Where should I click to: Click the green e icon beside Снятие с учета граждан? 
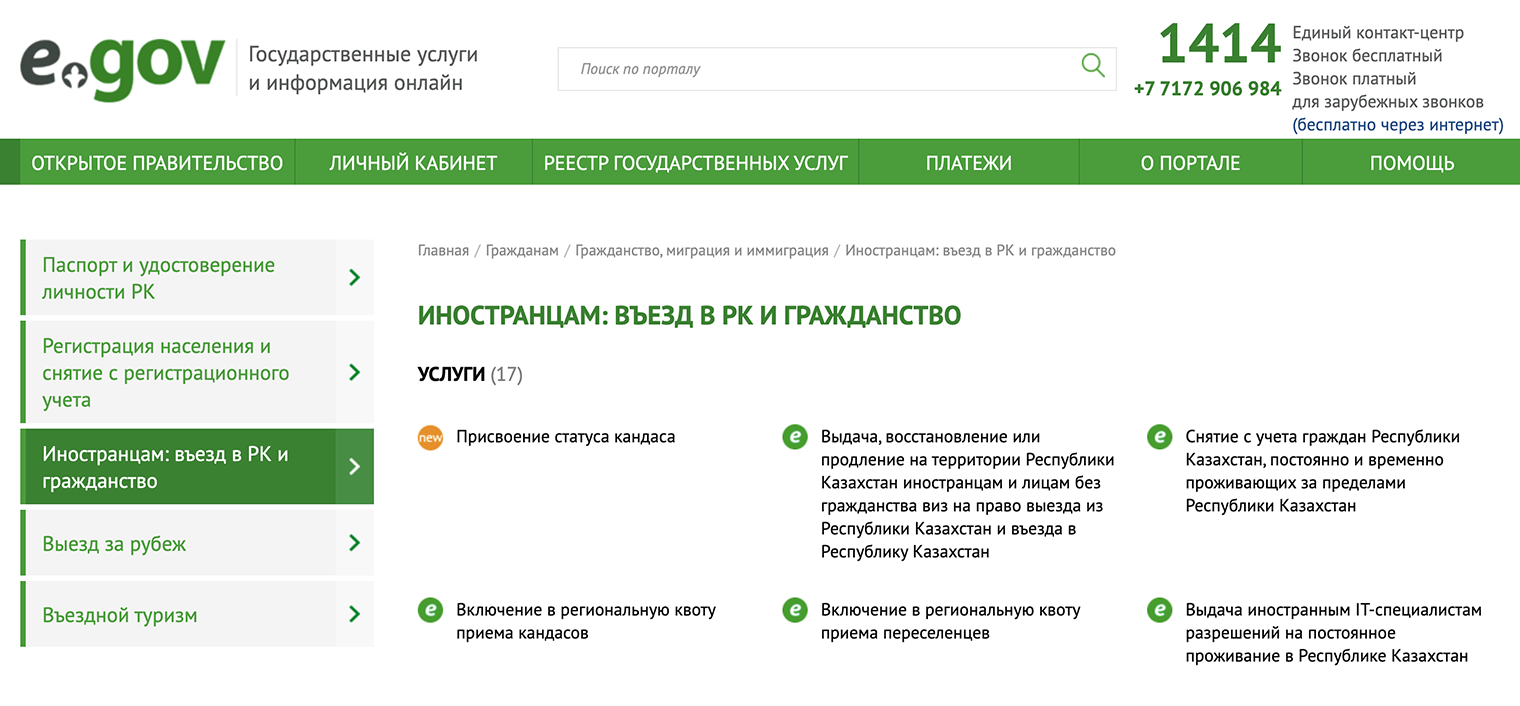coord(1159,437)
